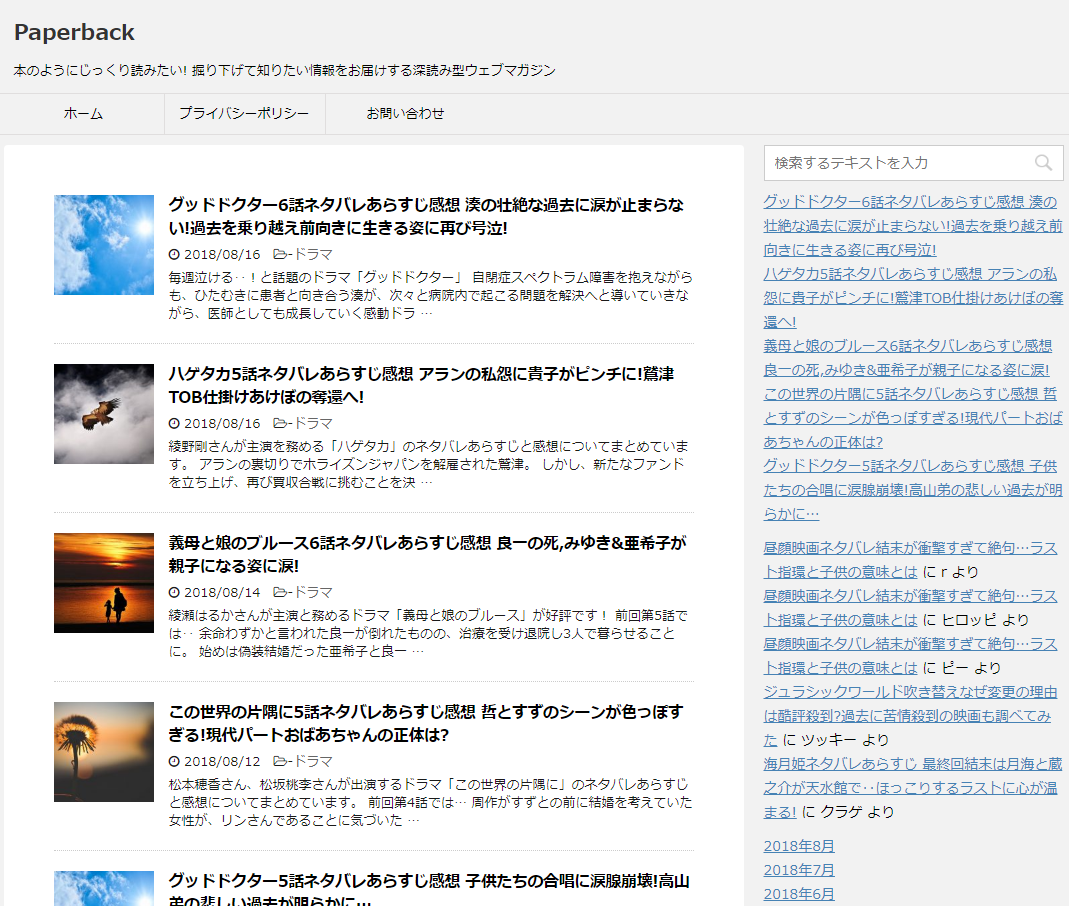Image resolution: width=1069 pixels, height=906 pixels.
Task: Open この世界の片隅に5話 article headline
Action: (425, 723)
